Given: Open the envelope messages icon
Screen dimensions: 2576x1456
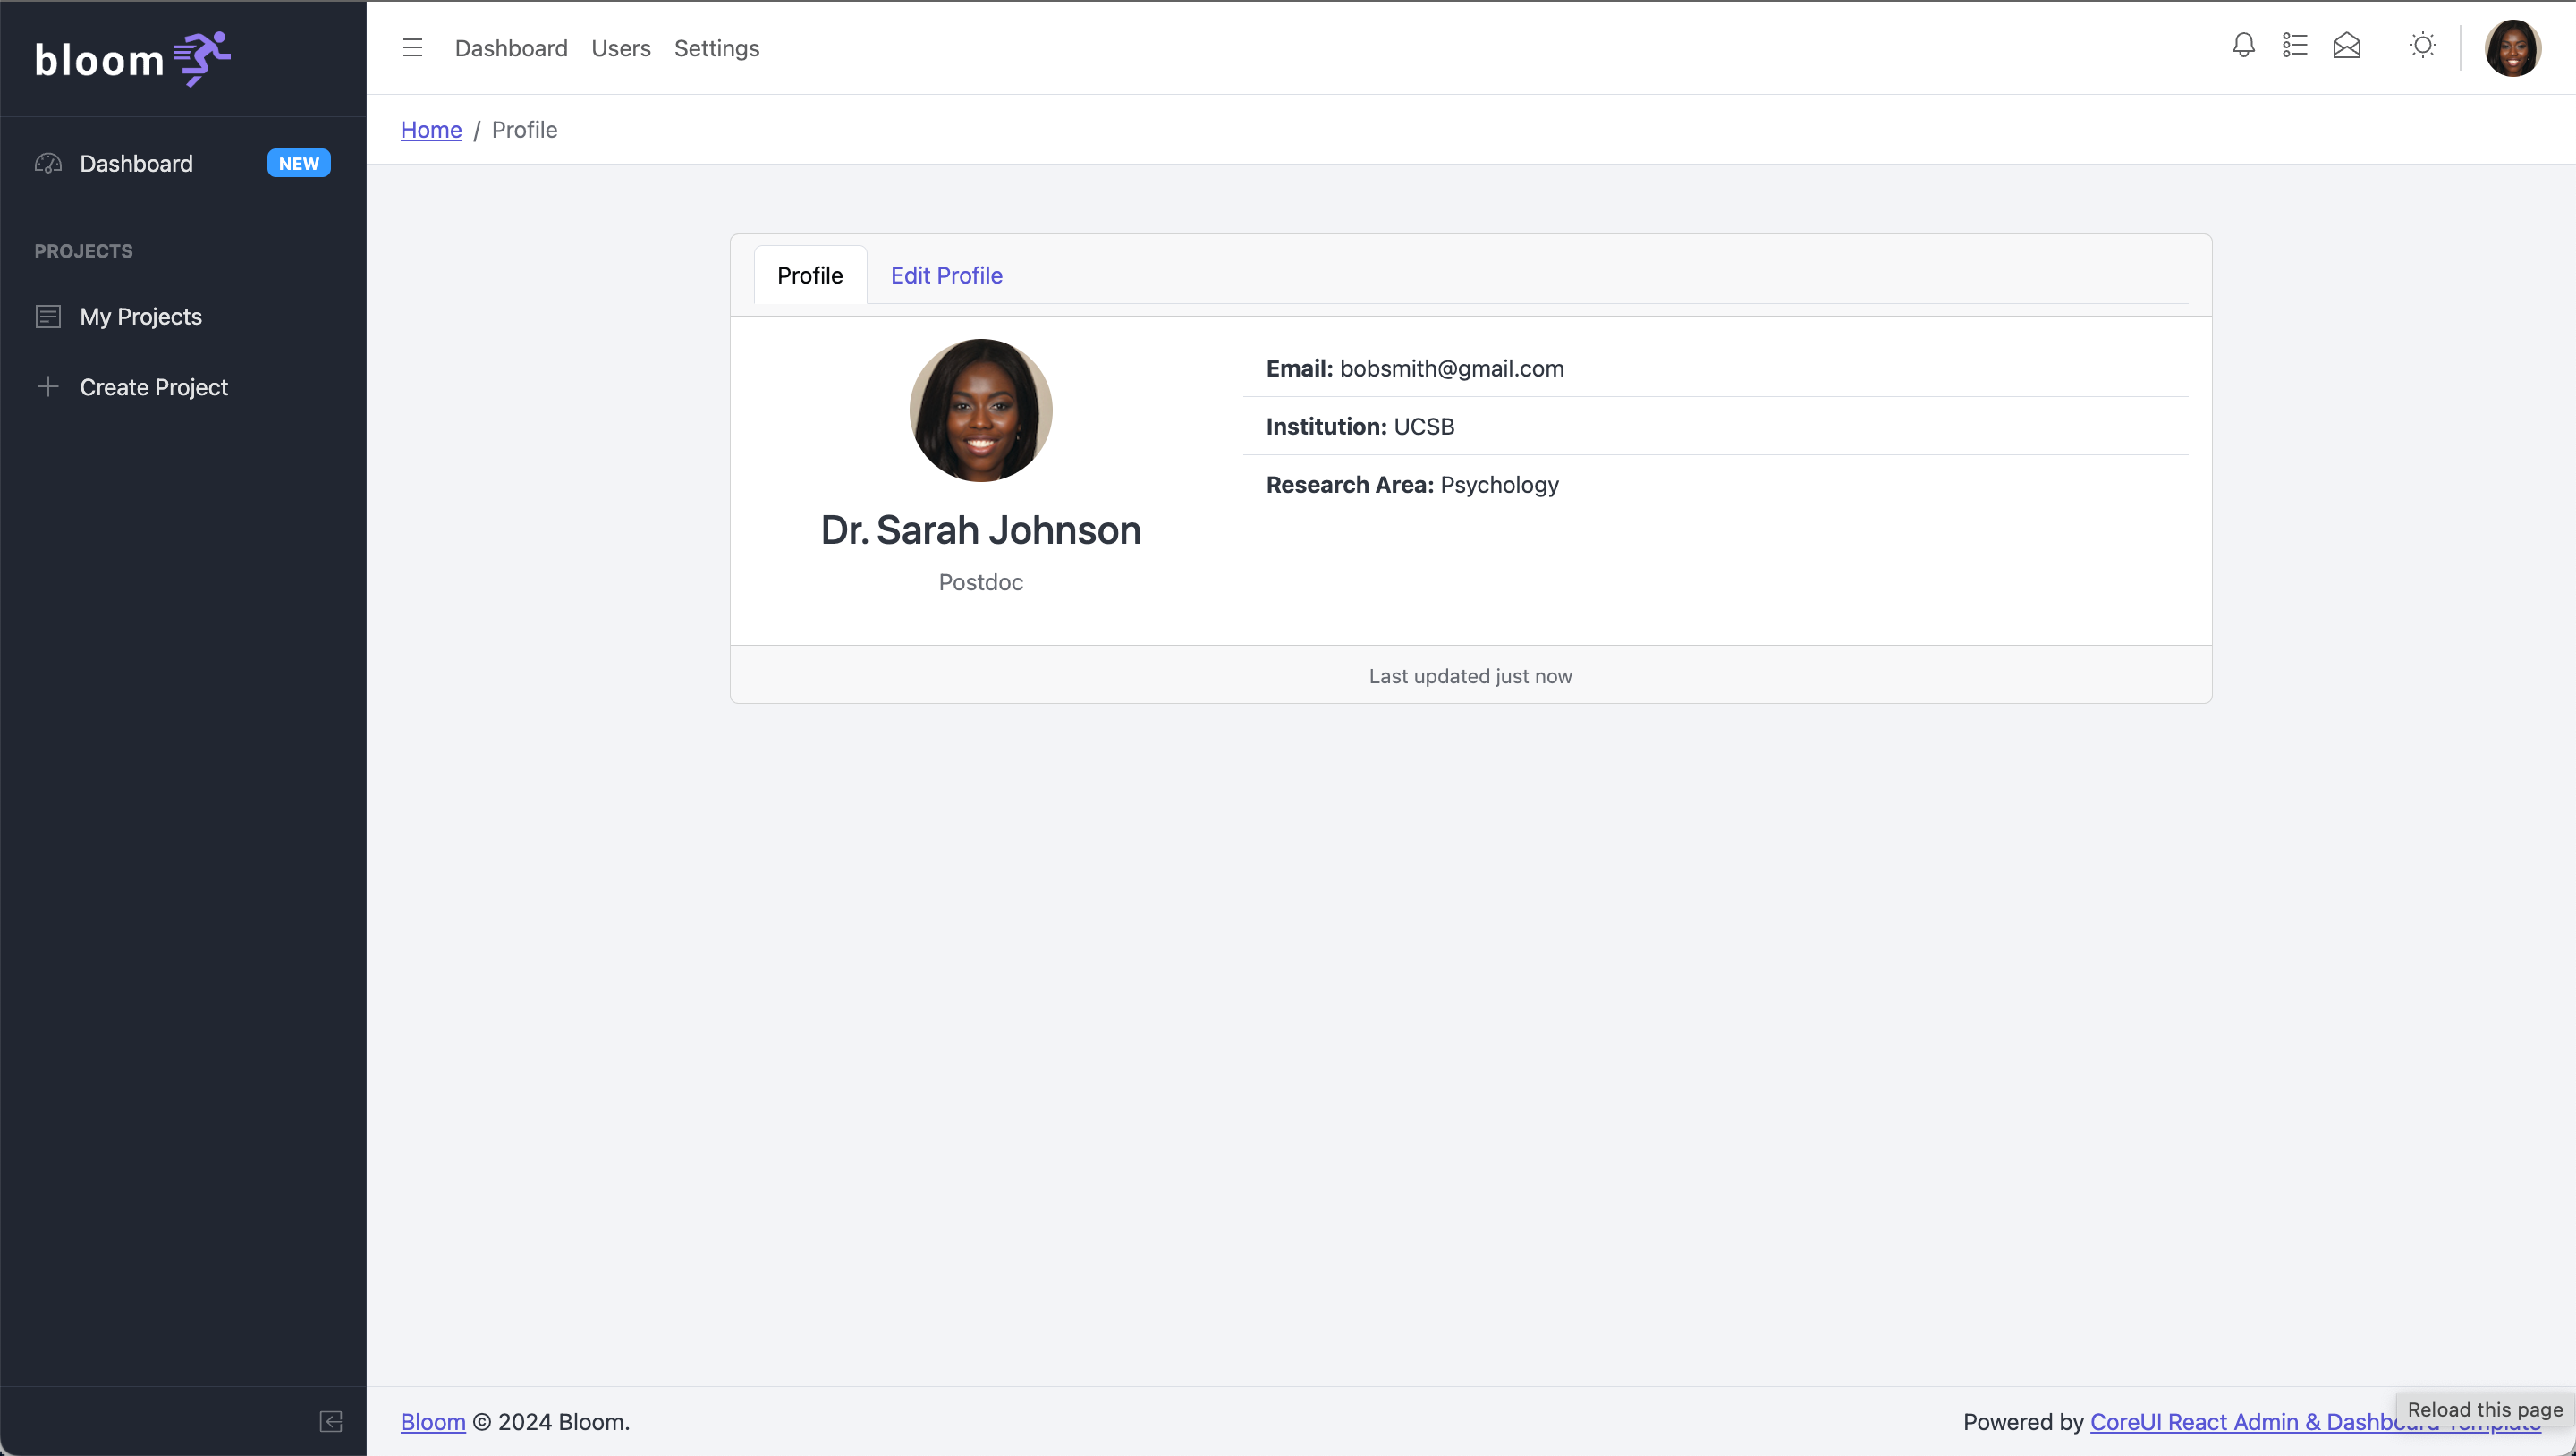Looking at the screenshot, I should [x=2346, y=46].
